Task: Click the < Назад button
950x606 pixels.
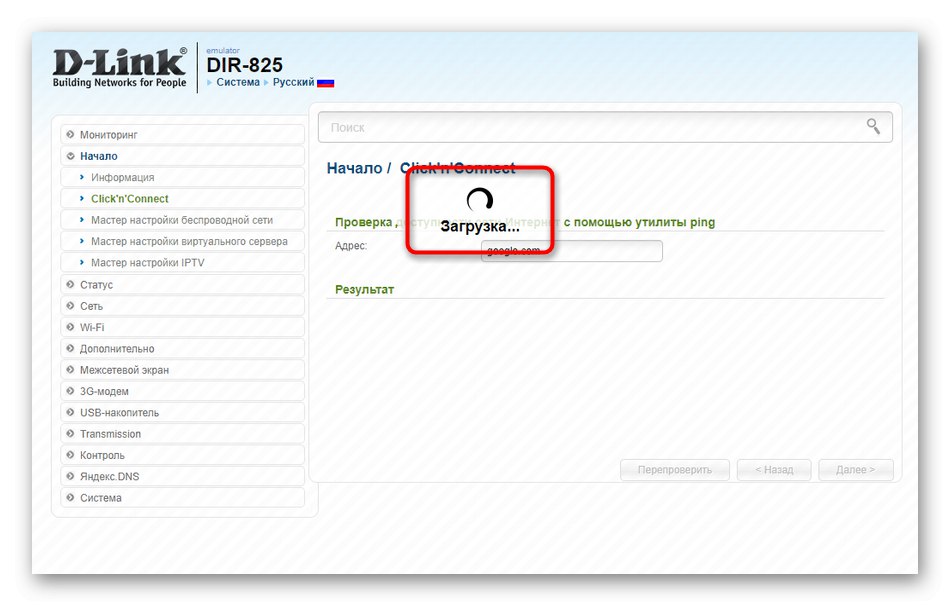Action: click(774, 470)
